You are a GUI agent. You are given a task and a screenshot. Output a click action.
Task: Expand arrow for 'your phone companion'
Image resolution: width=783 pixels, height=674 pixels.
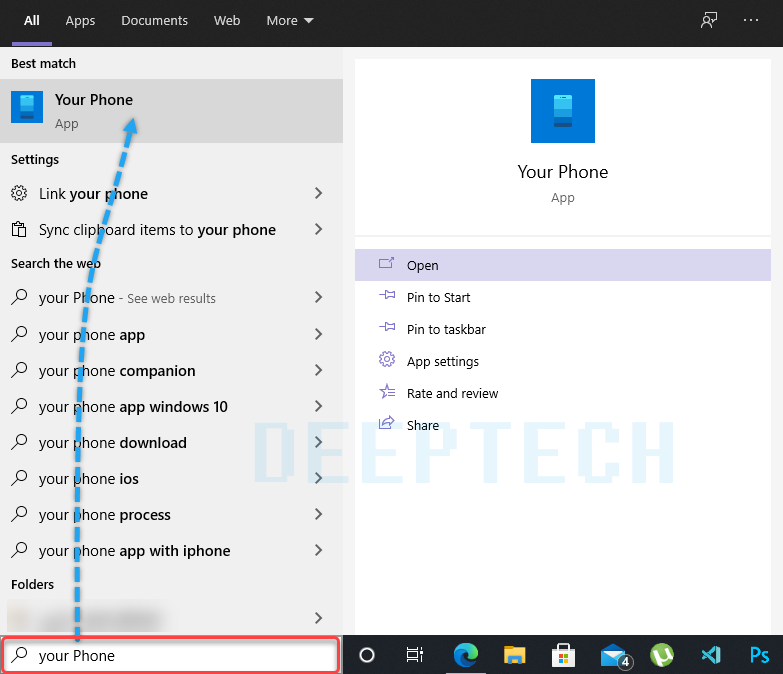pos(319,370)
